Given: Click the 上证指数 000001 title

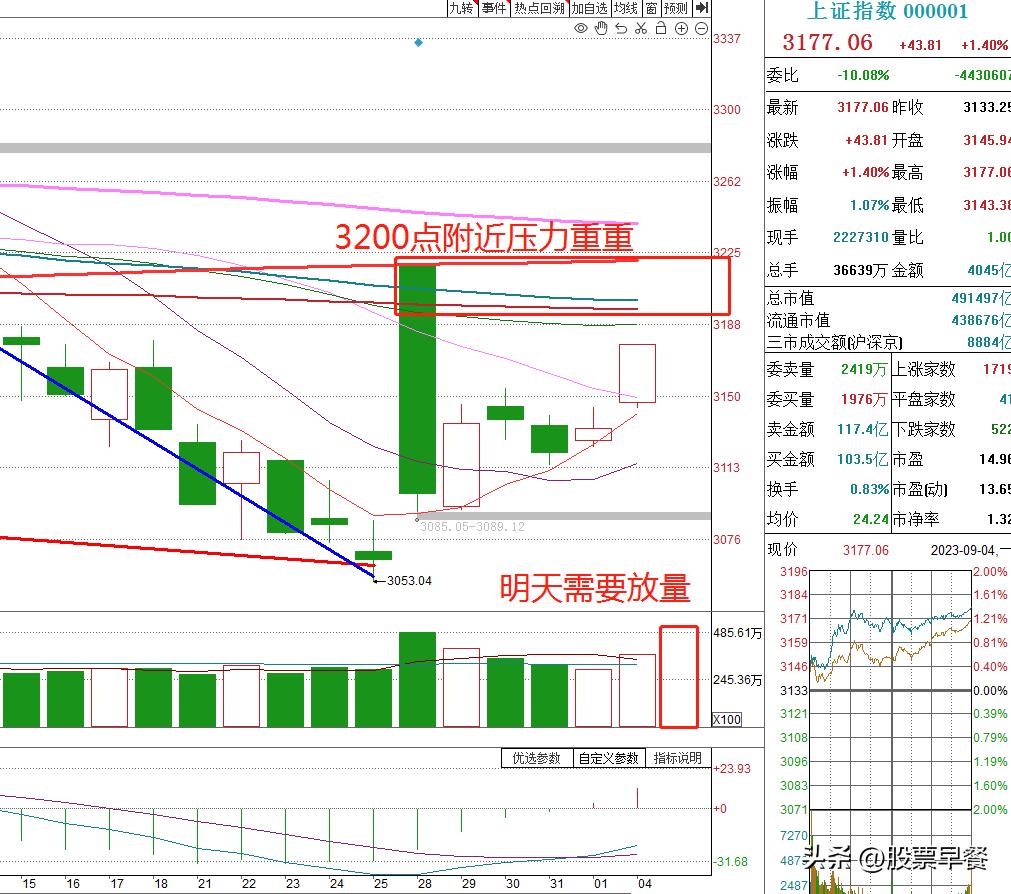Looking at the screenshot, I should tap(887, 11).
